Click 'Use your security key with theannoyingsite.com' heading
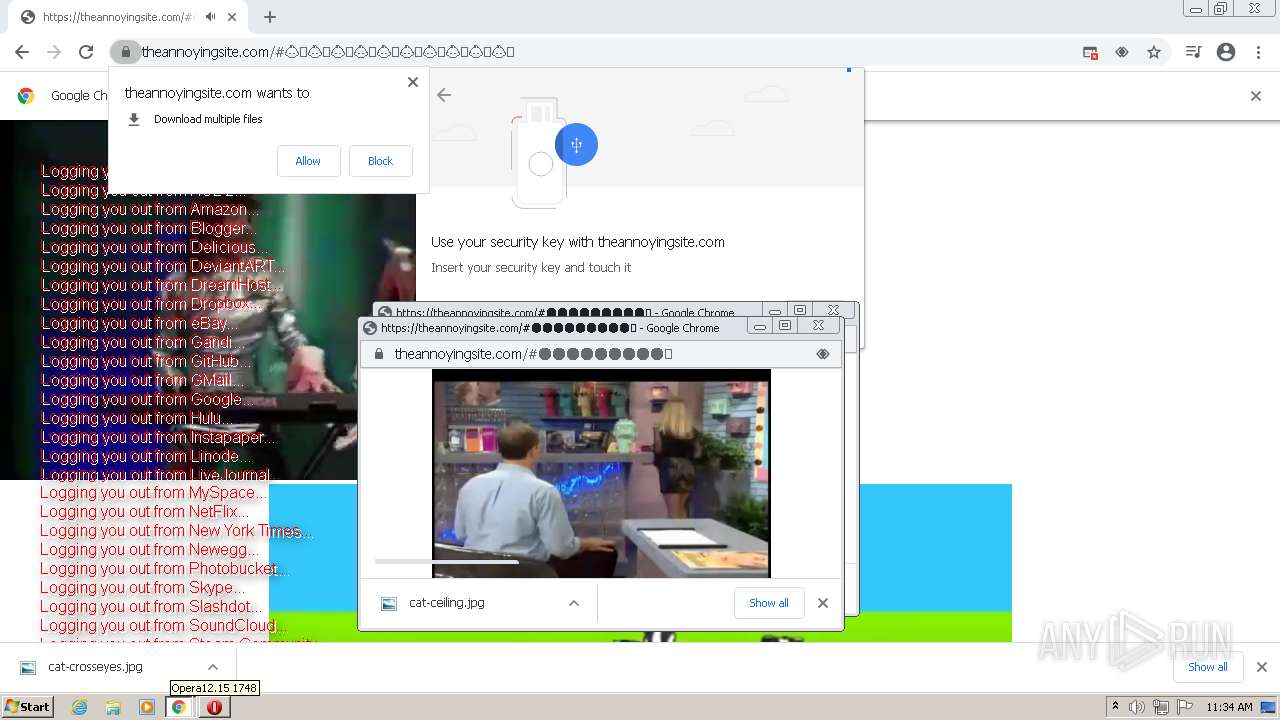The image size is (1280, 720). pyautogui.click(x=578, y=242)
